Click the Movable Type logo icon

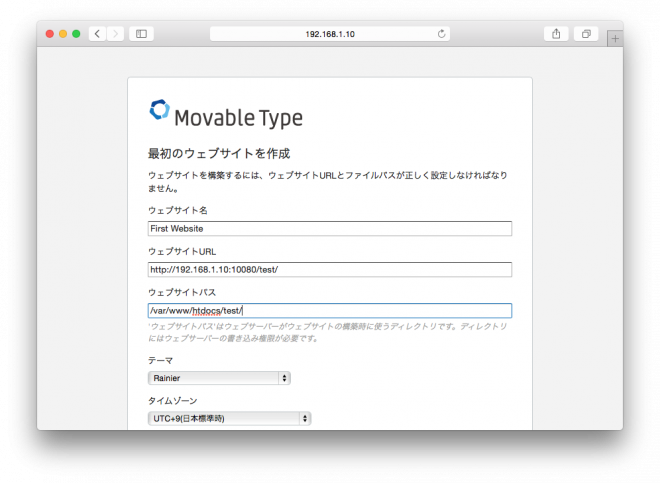[159, 111]
